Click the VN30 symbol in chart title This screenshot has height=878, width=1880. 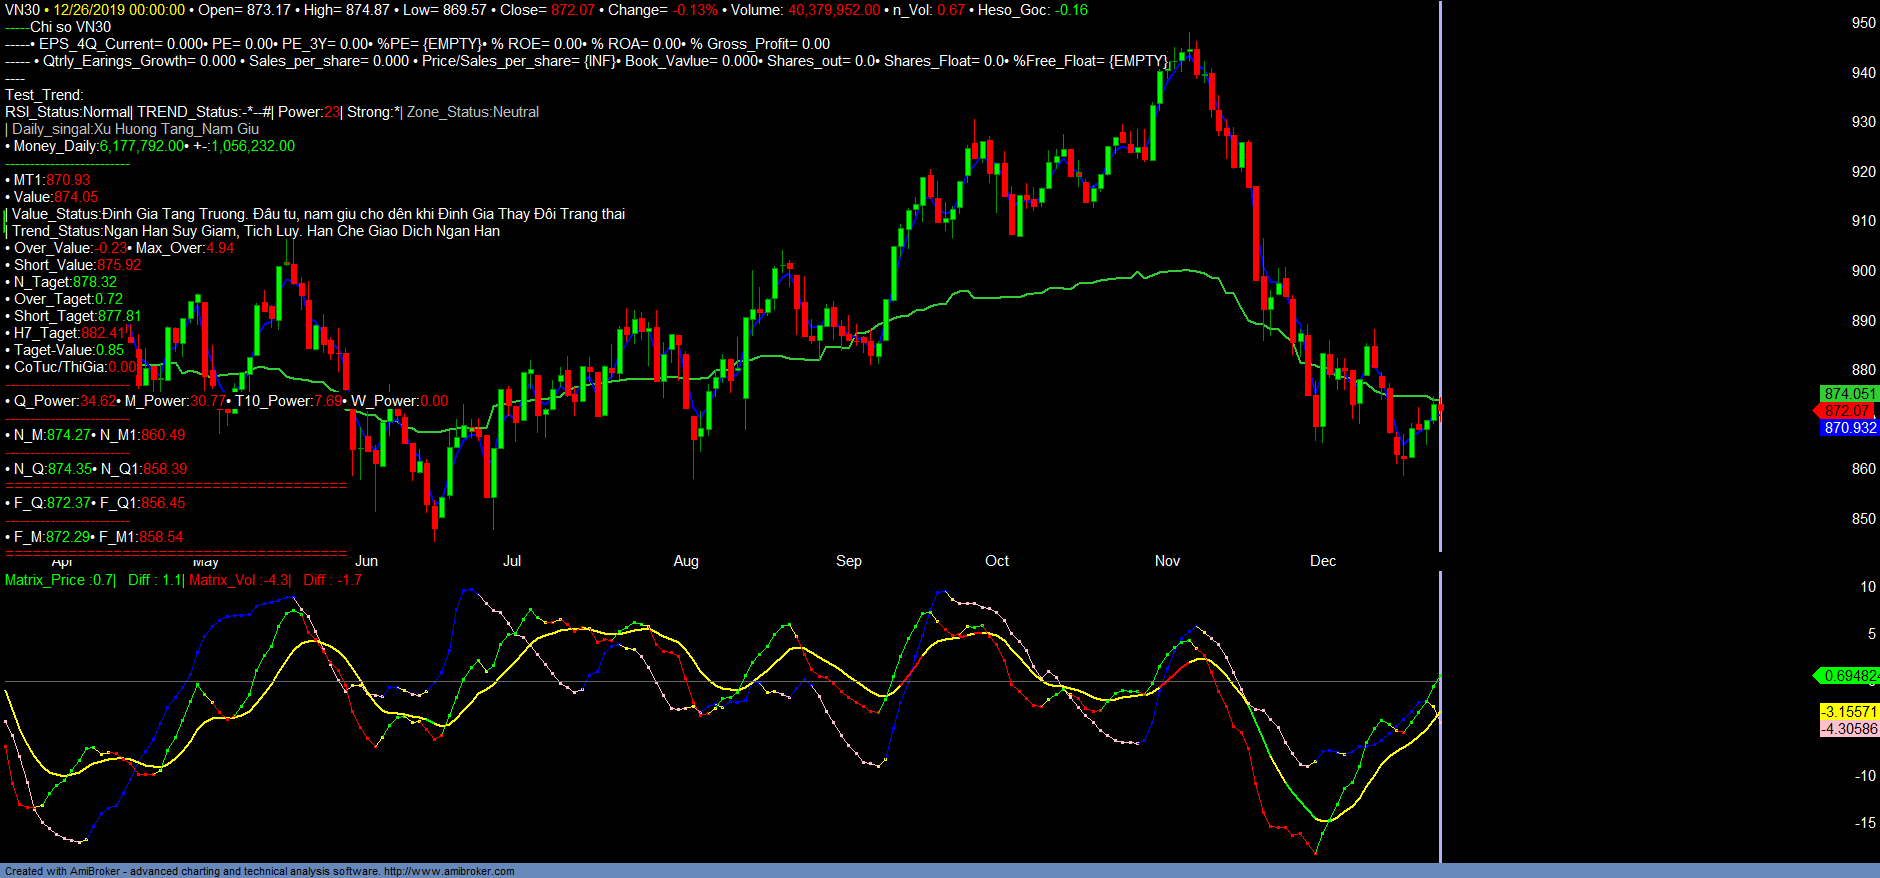point(22,10)
